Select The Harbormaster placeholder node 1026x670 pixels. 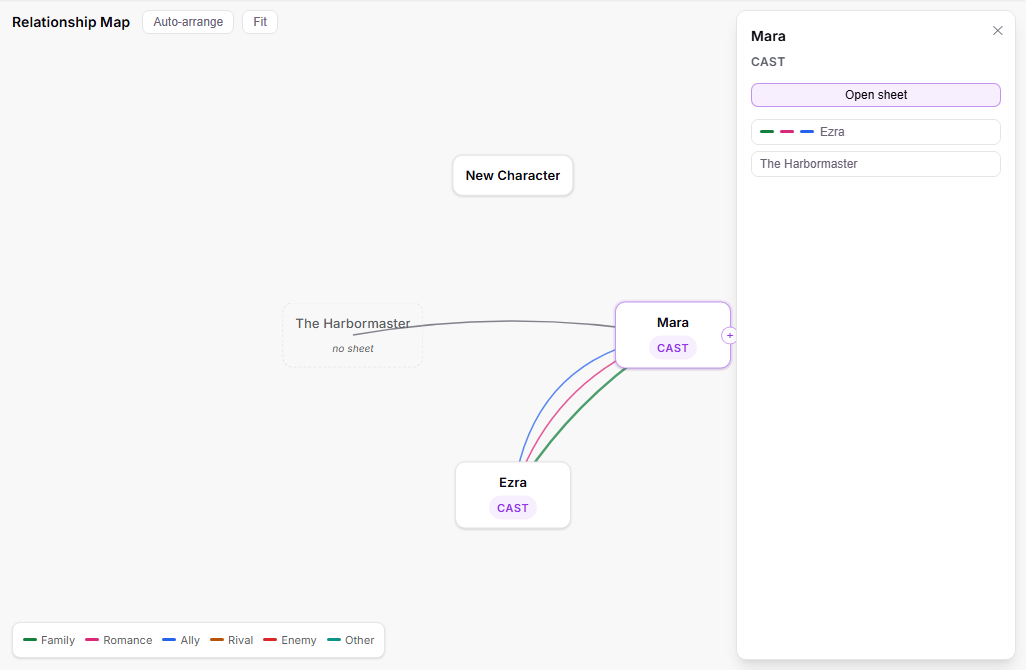pyautogui.click(x=353, y=335)
